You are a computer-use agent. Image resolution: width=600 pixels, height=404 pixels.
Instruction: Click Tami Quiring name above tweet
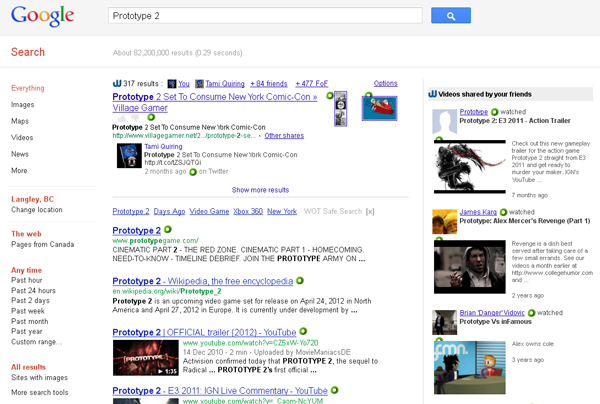(163, 147)
